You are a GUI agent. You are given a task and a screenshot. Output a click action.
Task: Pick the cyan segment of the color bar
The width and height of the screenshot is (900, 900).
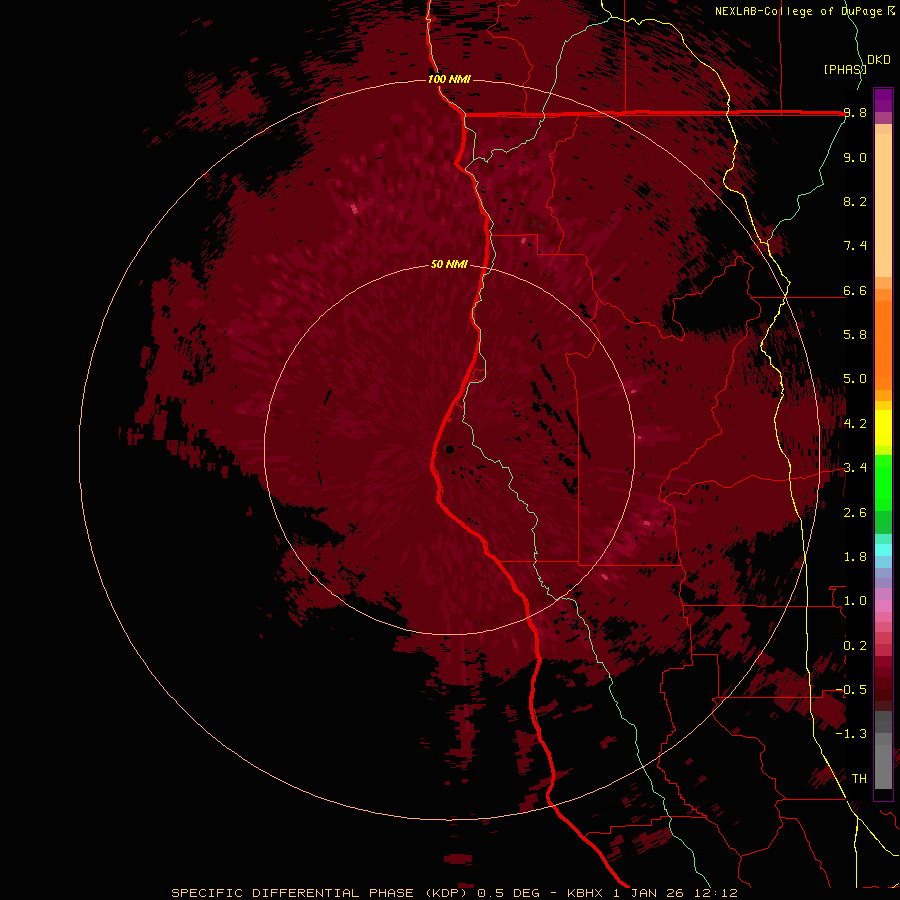[883, 550]
